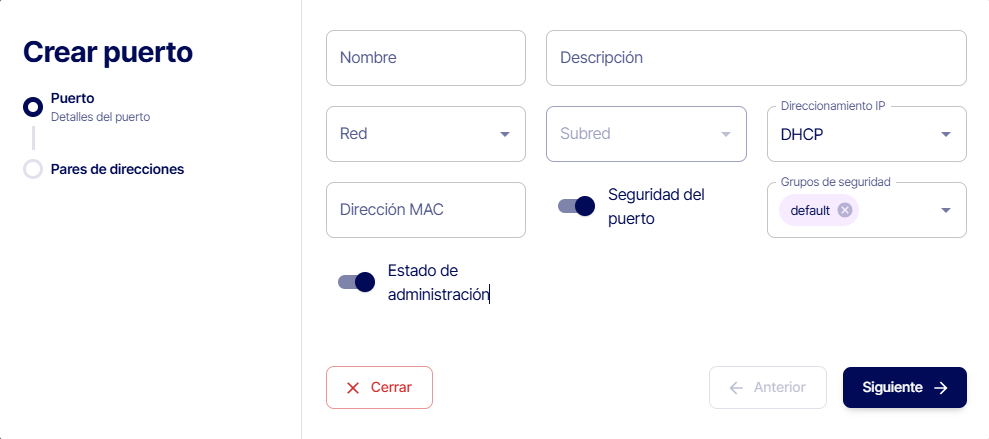This screenshot has height=439, width=989.
Task: Expand the Grupos de seguridad dropdown arrow
Action: tap(945, 210)
